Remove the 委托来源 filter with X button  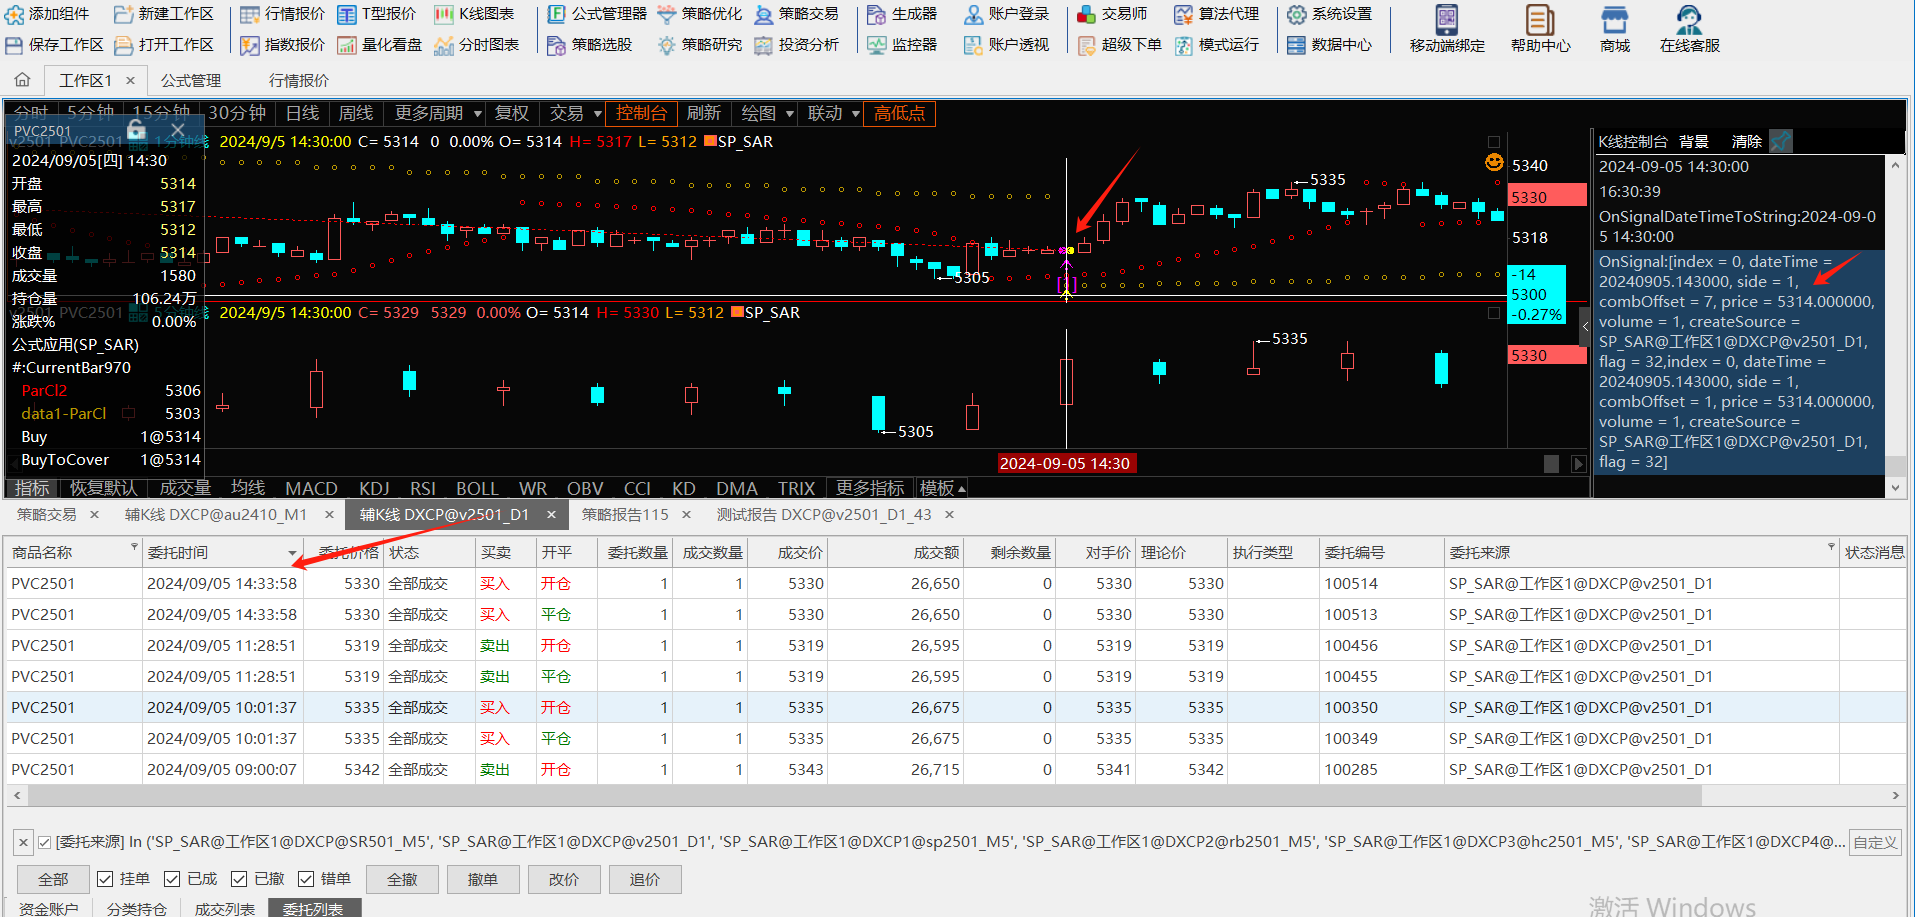[x=23, y=842]
